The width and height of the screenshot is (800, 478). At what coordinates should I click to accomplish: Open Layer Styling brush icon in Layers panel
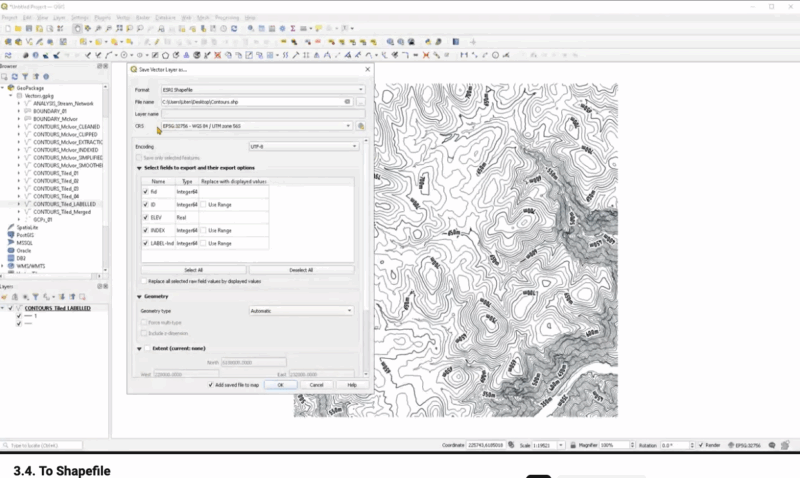4,297
